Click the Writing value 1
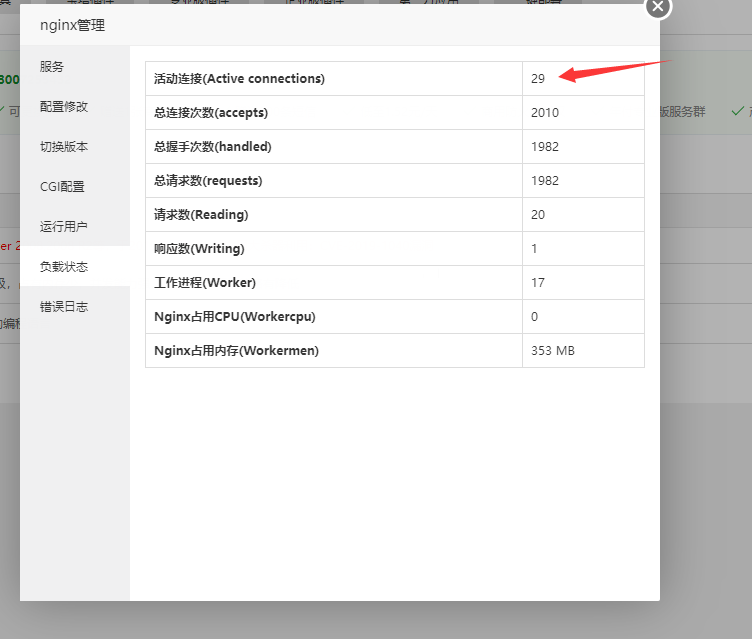 click(534, 249)
